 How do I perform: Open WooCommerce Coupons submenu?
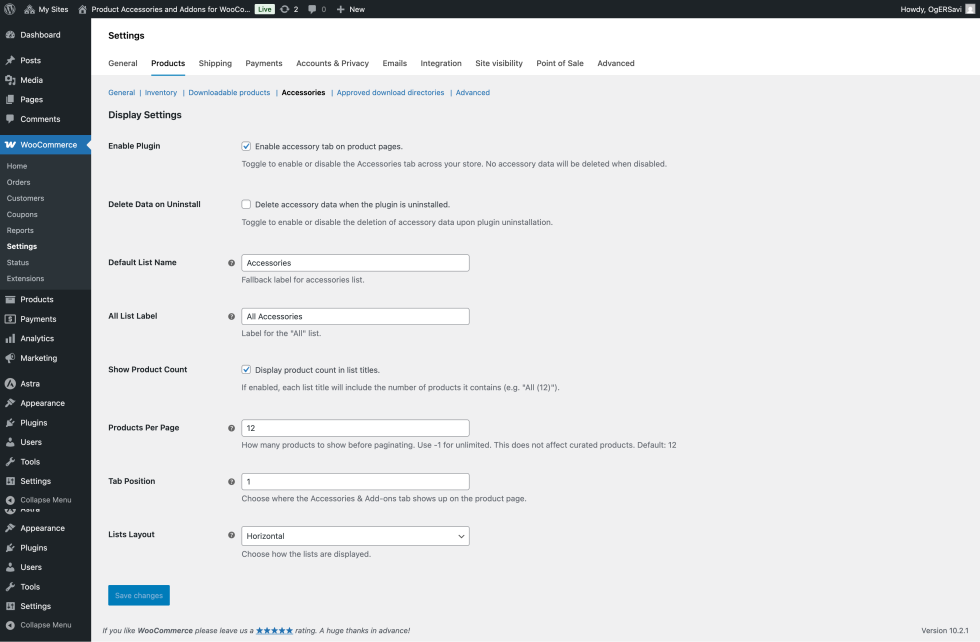point(22,214)
